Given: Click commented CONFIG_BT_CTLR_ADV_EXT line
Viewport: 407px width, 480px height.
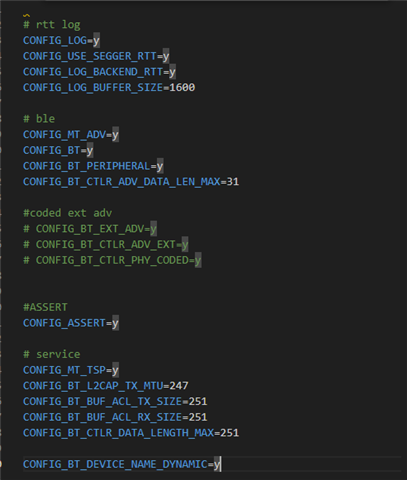Looking at the screenshot, I should 106,245.
